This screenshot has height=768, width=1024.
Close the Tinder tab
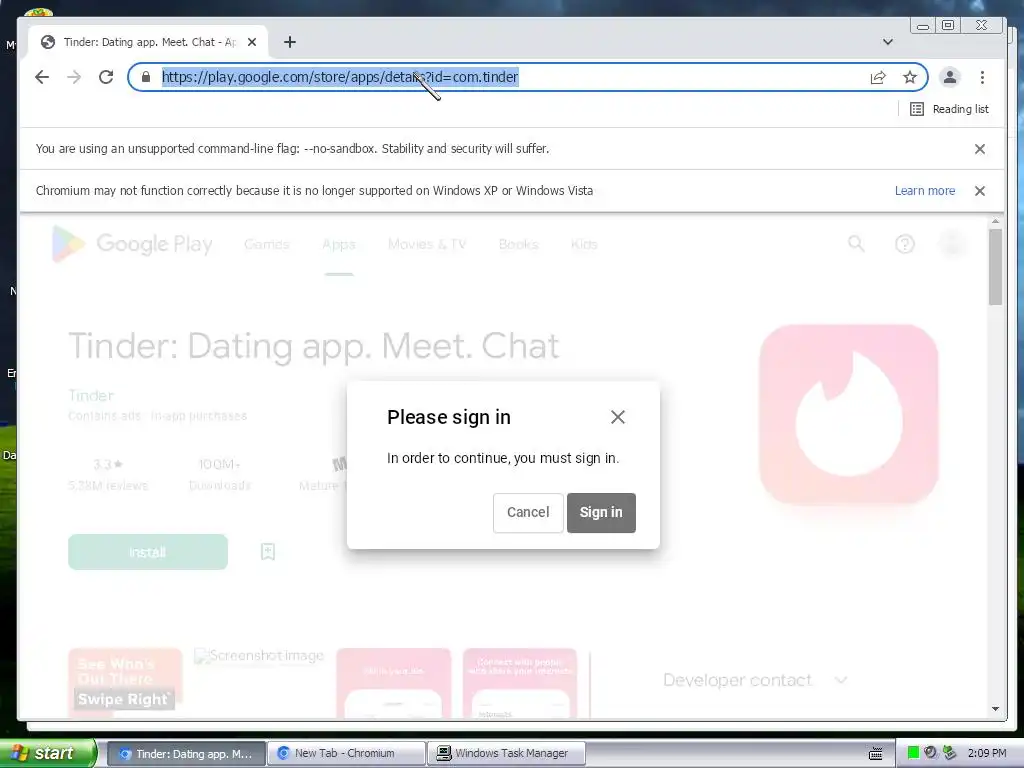click(252, 42)
